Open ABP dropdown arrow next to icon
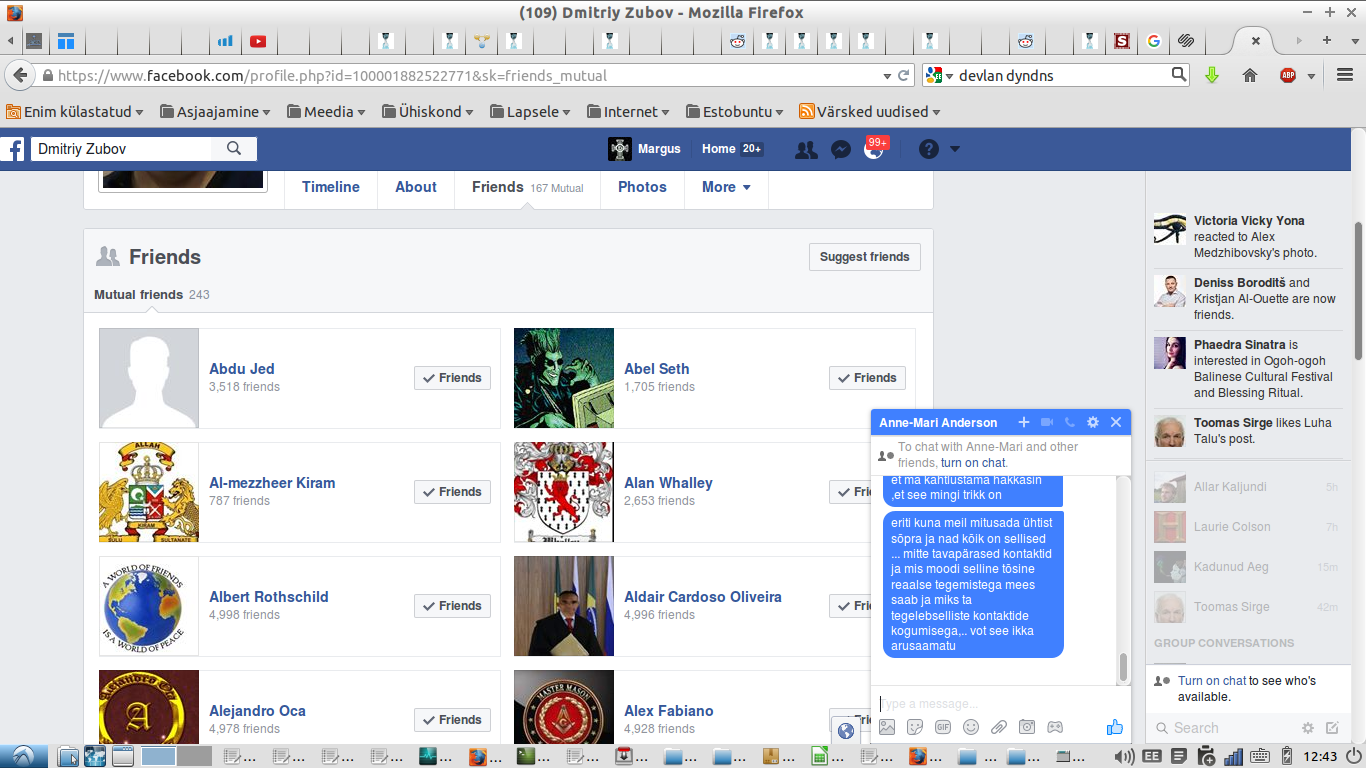 coord(1311,76)
